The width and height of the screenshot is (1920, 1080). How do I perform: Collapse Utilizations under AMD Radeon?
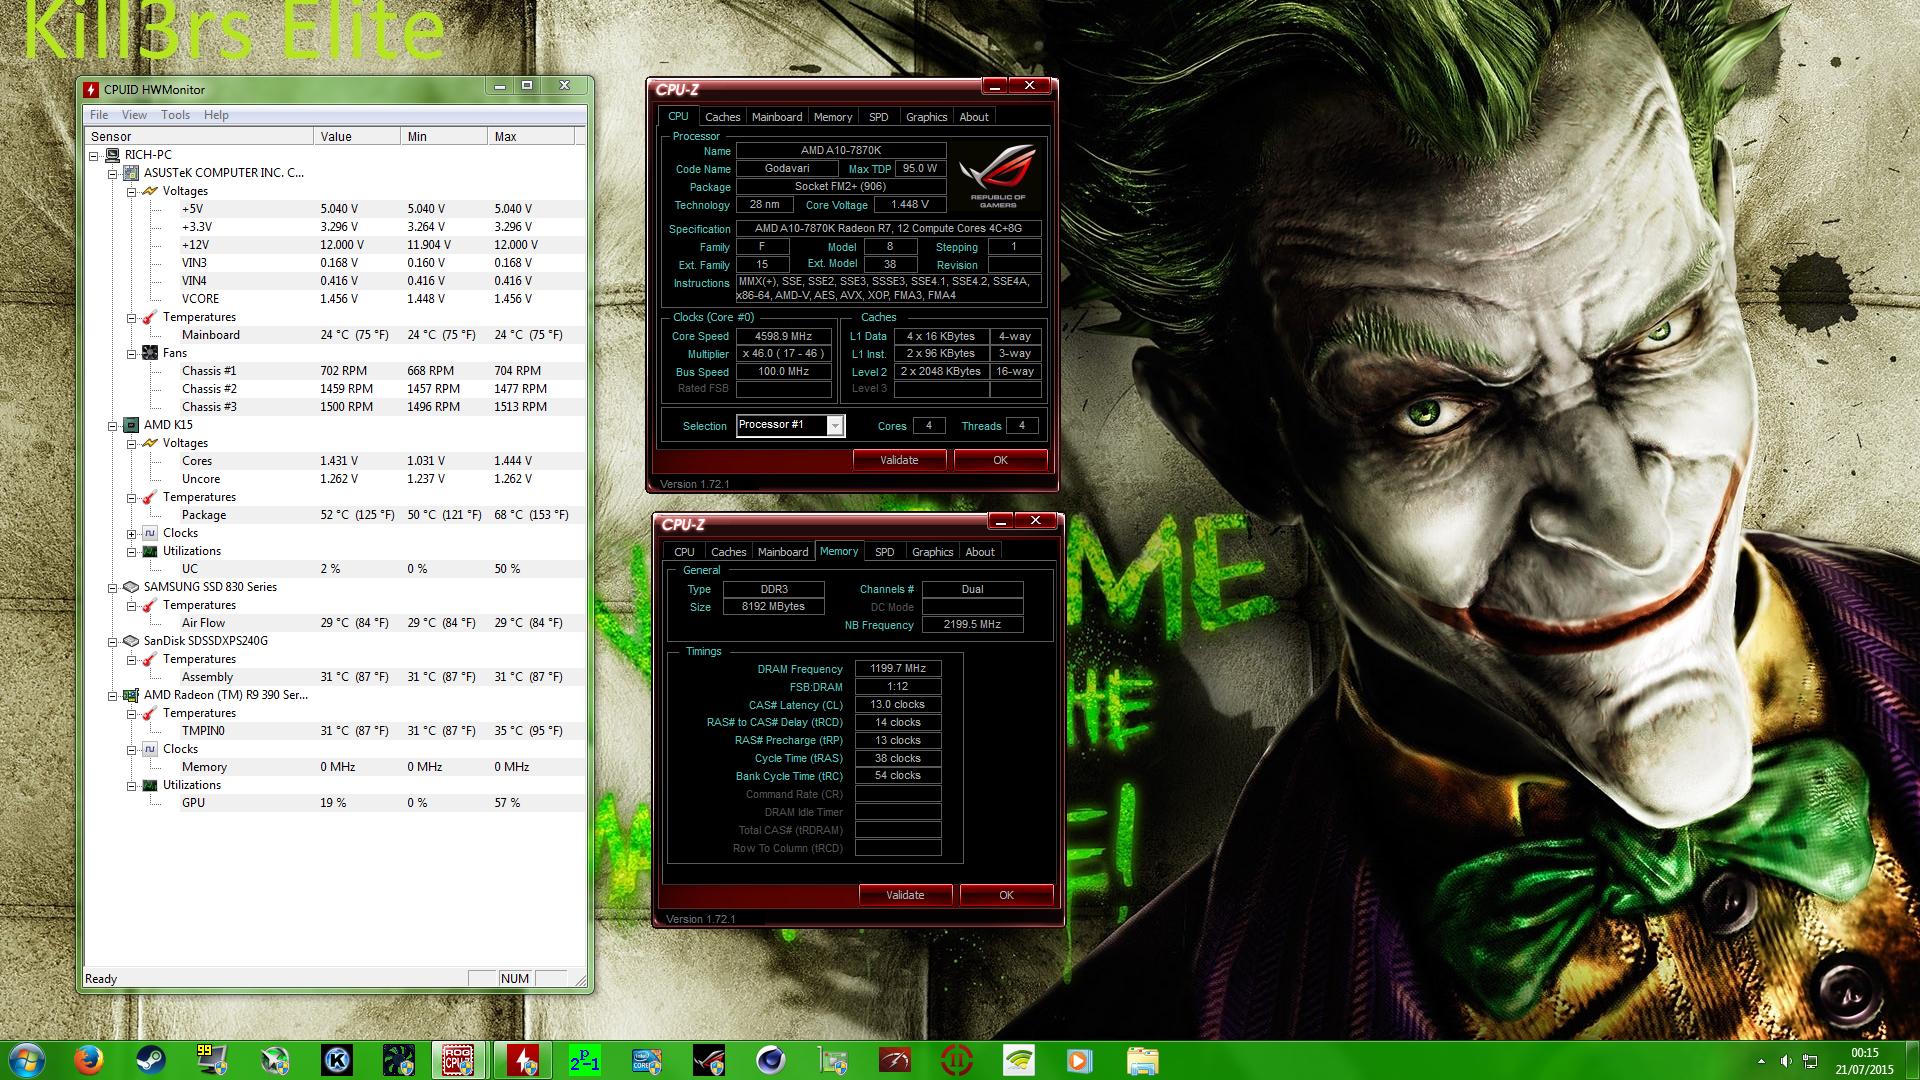coord(131,786)
